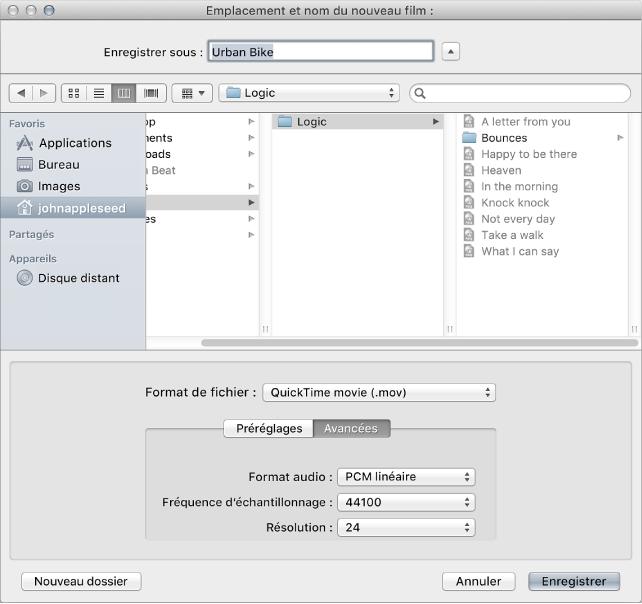Image resolution: width=642 pixels, height=604 pixels.
Task: Click the Favoris sidebar heading
Action: click(27, 124)
